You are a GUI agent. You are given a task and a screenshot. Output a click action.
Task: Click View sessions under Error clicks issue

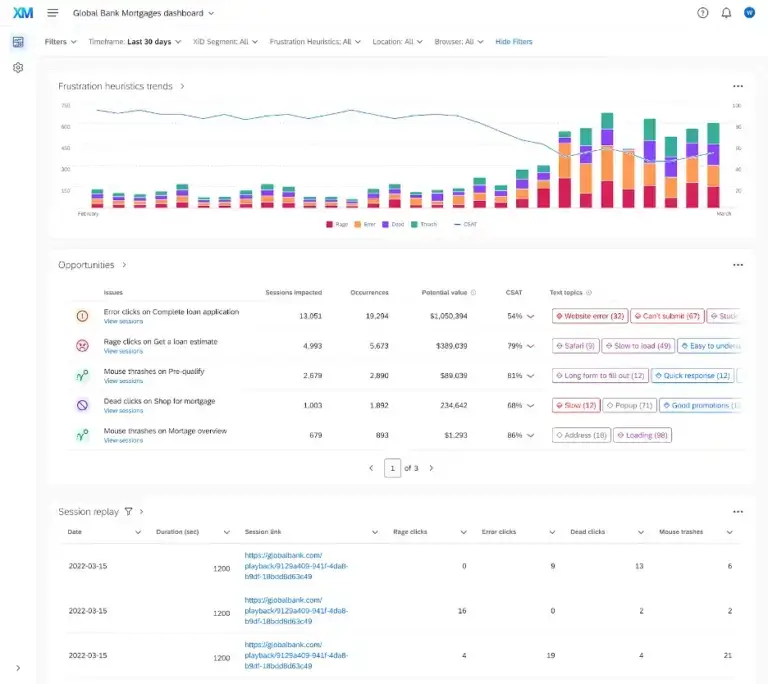[x=123, y=322]
